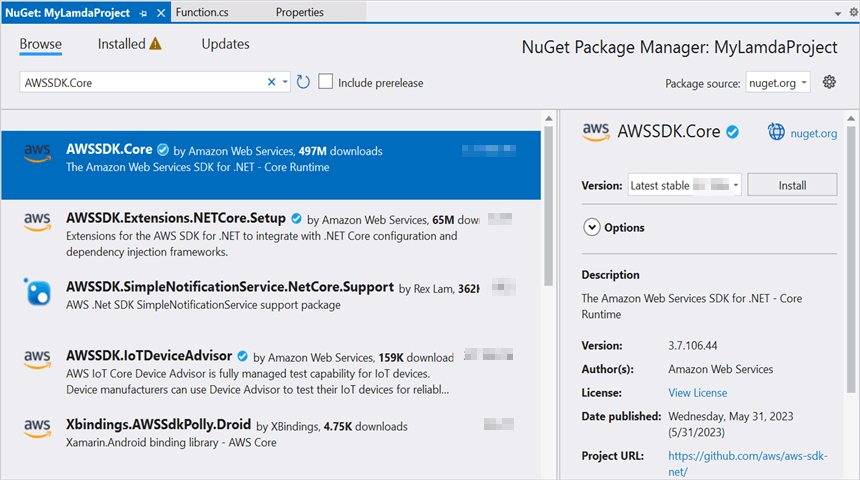The image size is (860, 480).
Task: Click the package list scroll up arrow
Action: pos(548,118)
